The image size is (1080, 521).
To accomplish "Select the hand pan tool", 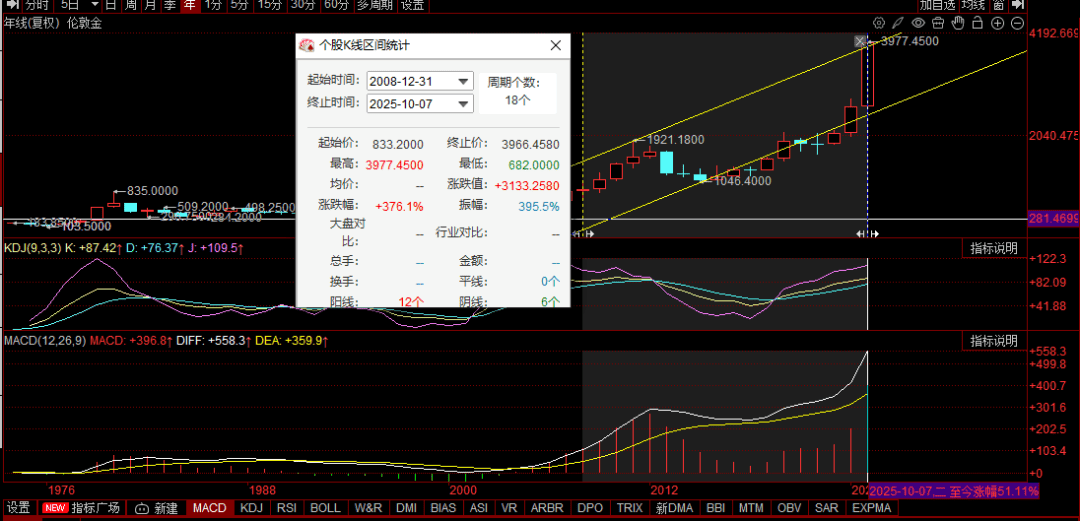I will [958, 23].
